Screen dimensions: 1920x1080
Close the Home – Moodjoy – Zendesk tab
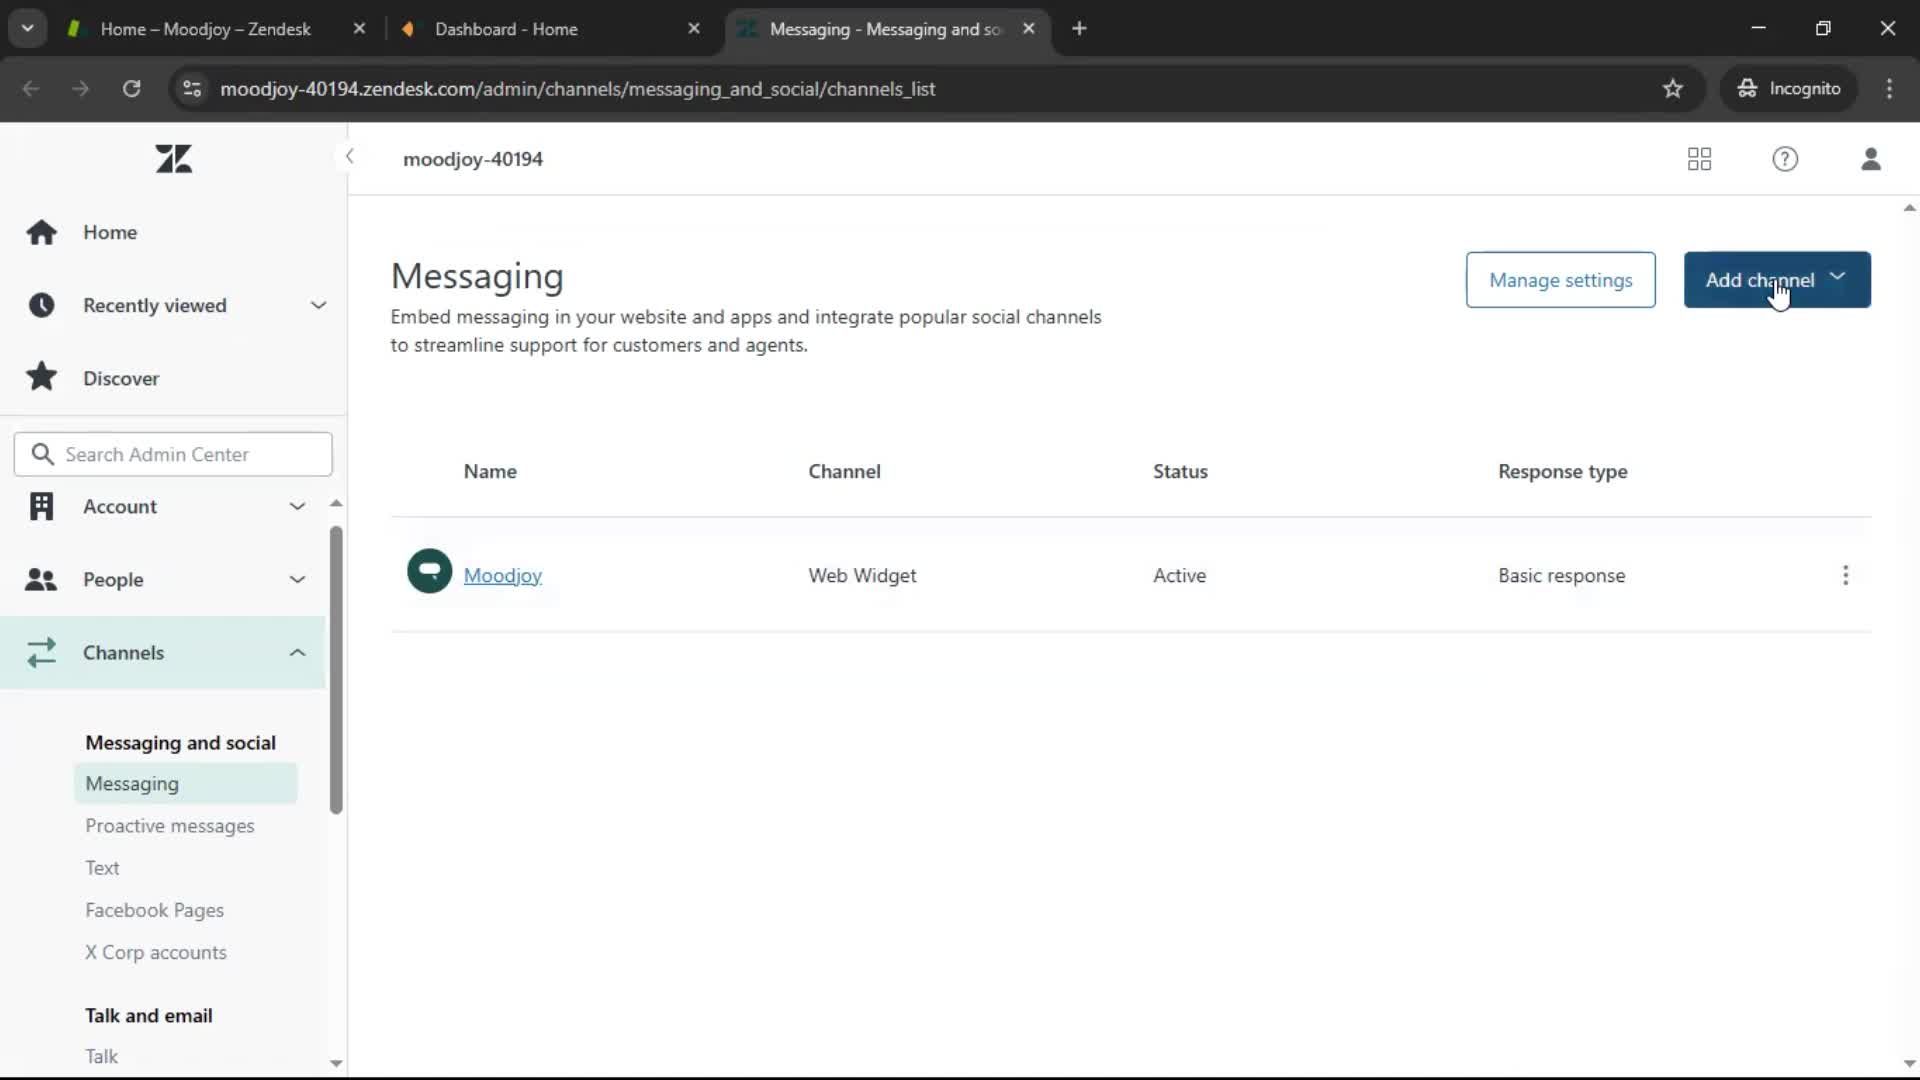[x=359, y=29]
